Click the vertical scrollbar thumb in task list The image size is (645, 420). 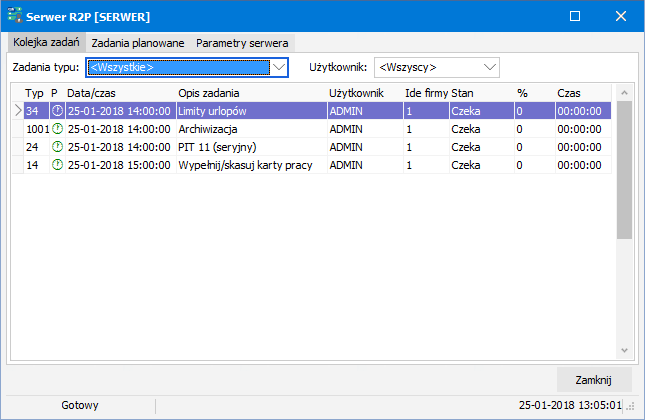coord(624,170)
